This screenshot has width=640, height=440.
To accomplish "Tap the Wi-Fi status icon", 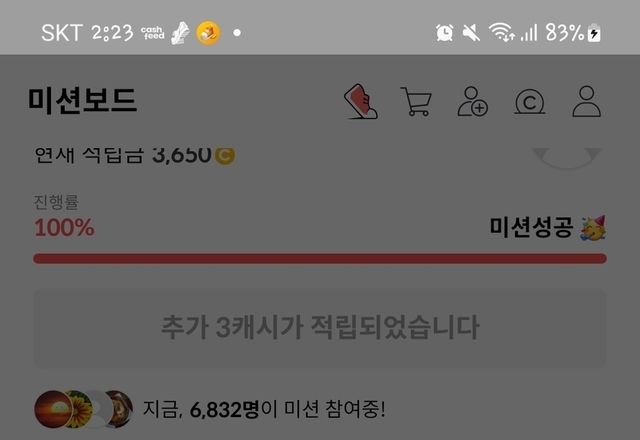I will coord(502,33).
